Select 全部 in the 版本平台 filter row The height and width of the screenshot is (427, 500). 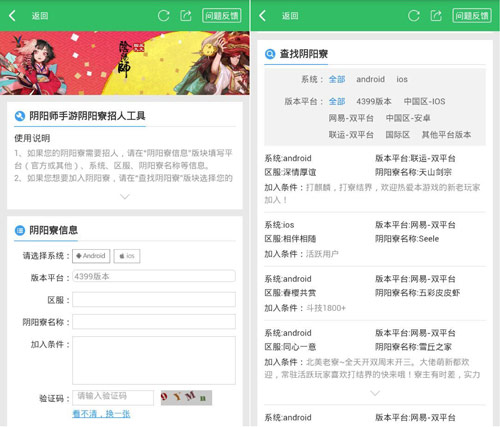click(x=337, y=101)
